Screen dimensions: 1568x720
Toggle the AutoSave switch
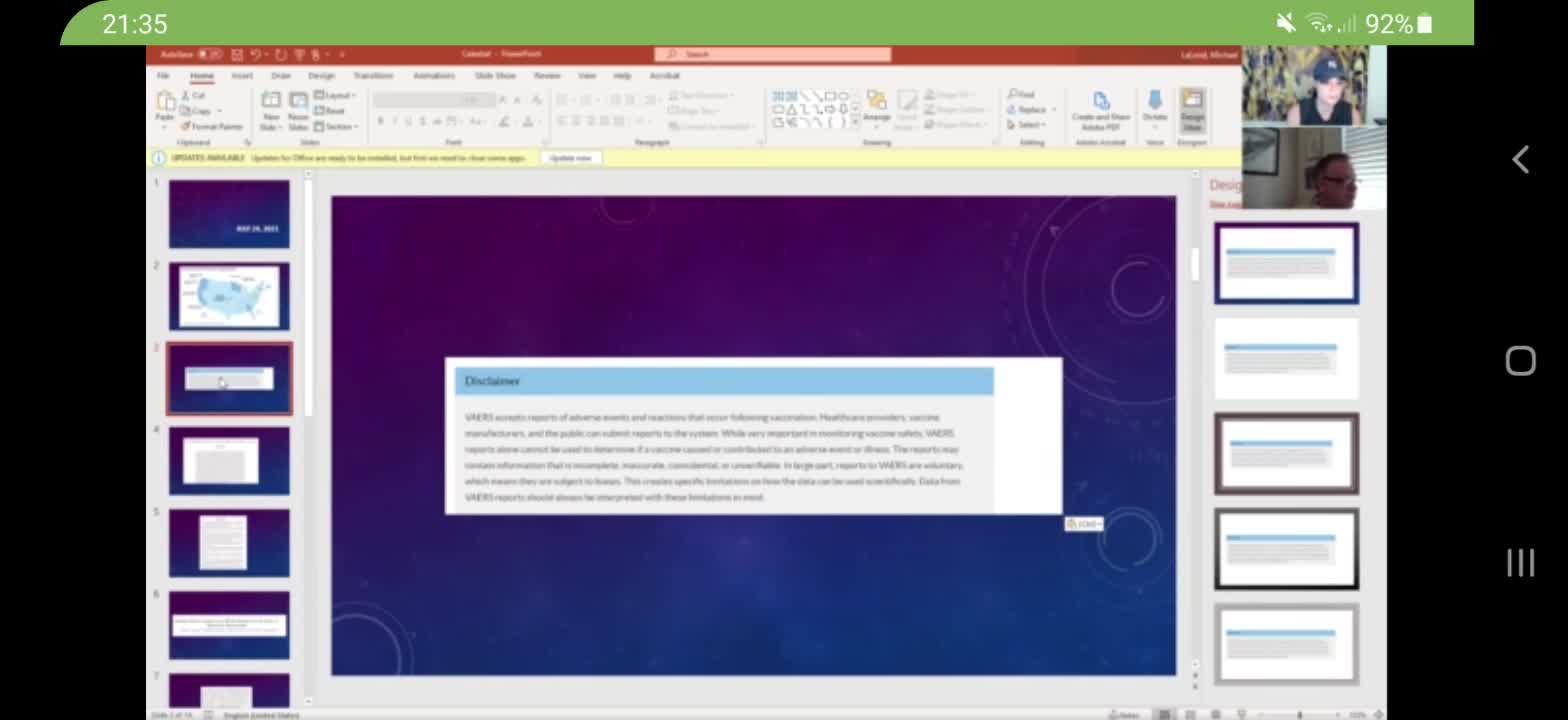coord(210,54)
